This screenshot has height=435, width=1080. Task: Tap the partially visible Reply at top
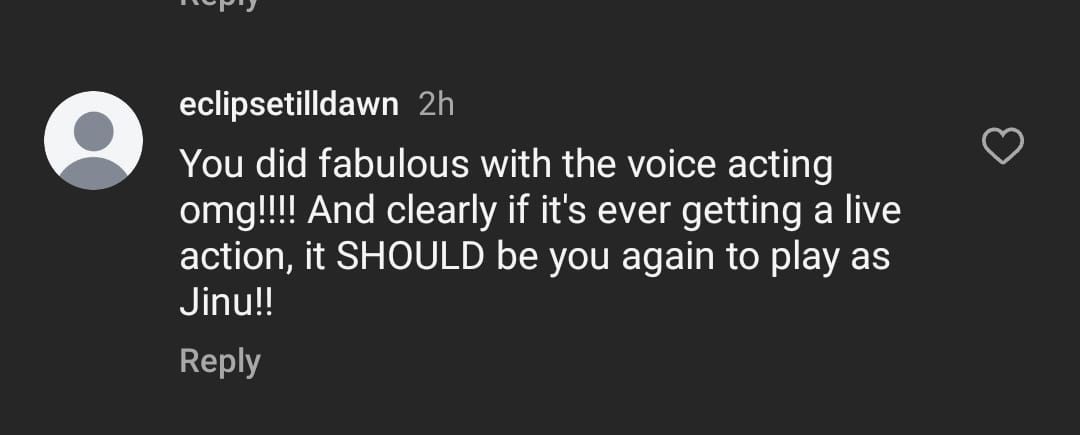[220, 4]
